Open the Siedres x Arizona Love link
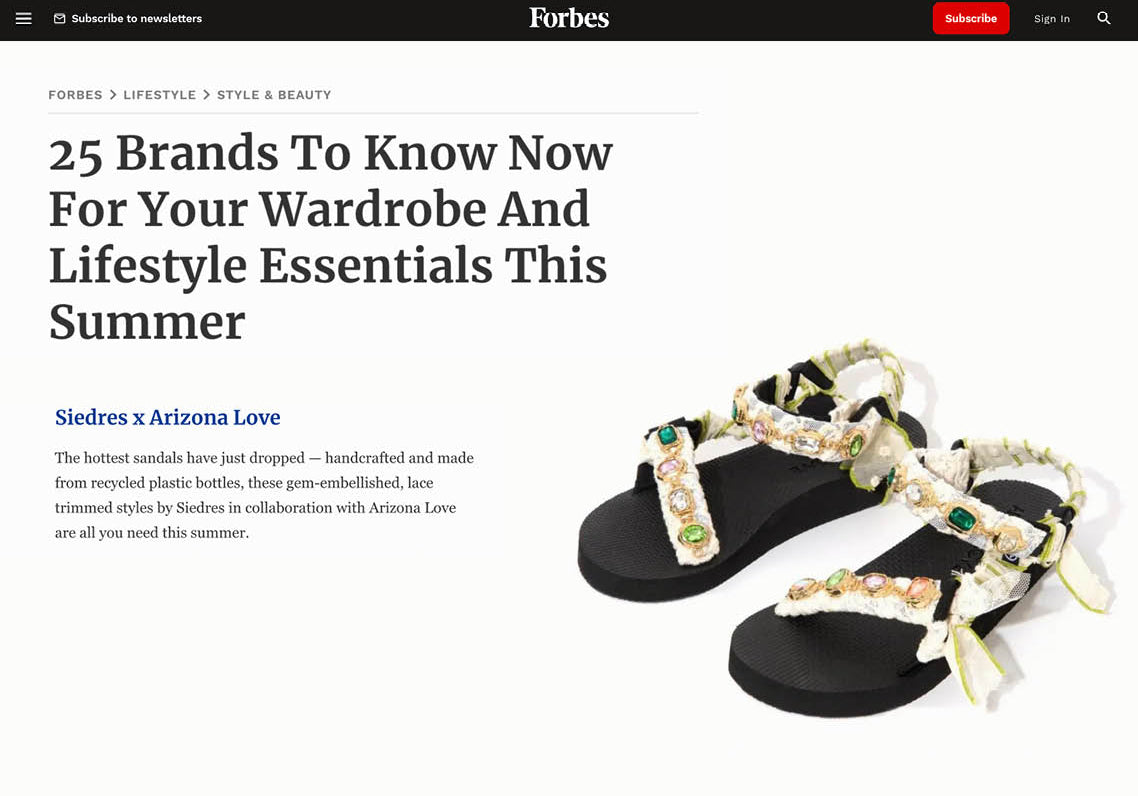 pos(168,417)
